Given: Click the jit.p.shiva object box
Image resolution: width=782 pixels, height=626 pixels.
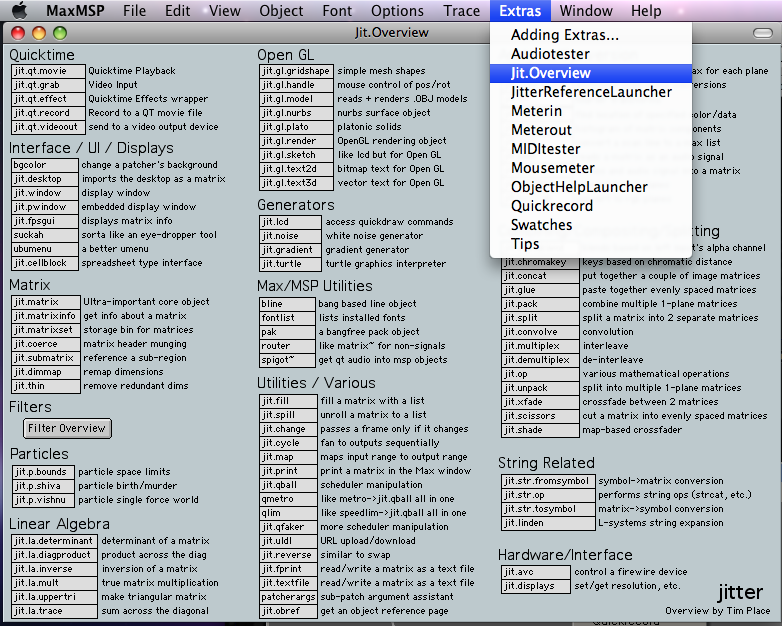Looking at the screenshot, I should 43,486.
